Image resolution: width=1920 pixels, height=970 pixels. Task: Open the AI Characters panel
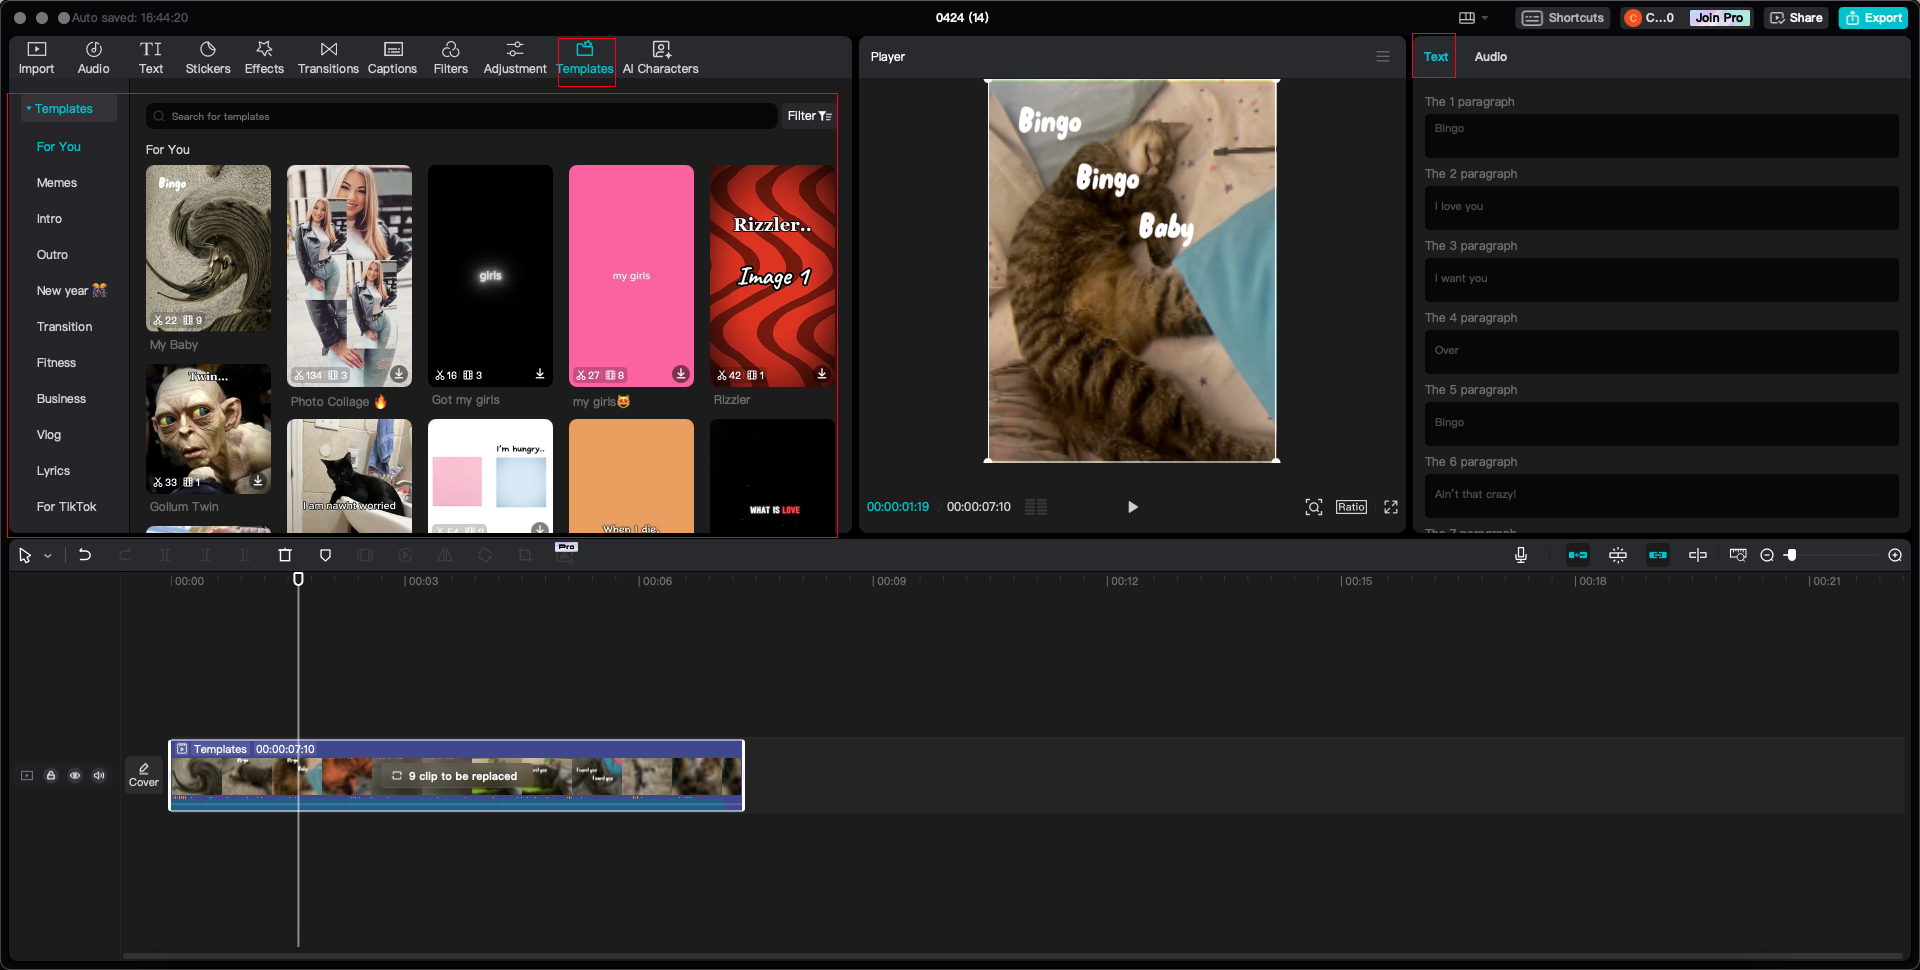660,56
